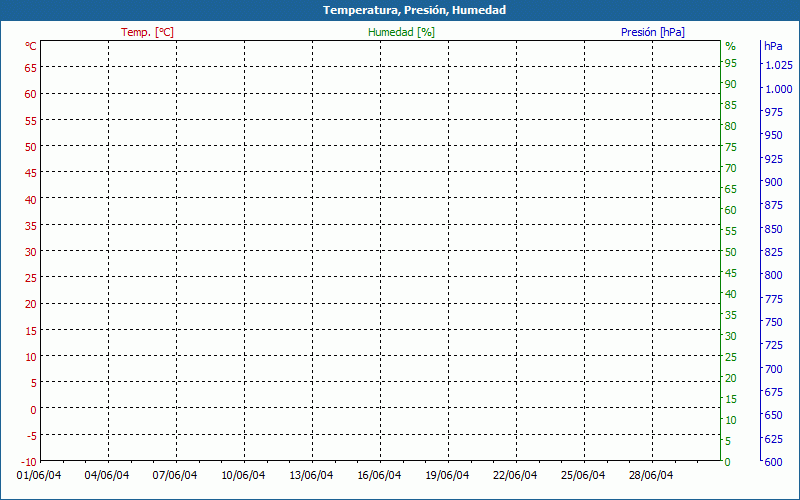
Task: Pick the 07/06/04 date on the time axis
Action: point(175,475)
